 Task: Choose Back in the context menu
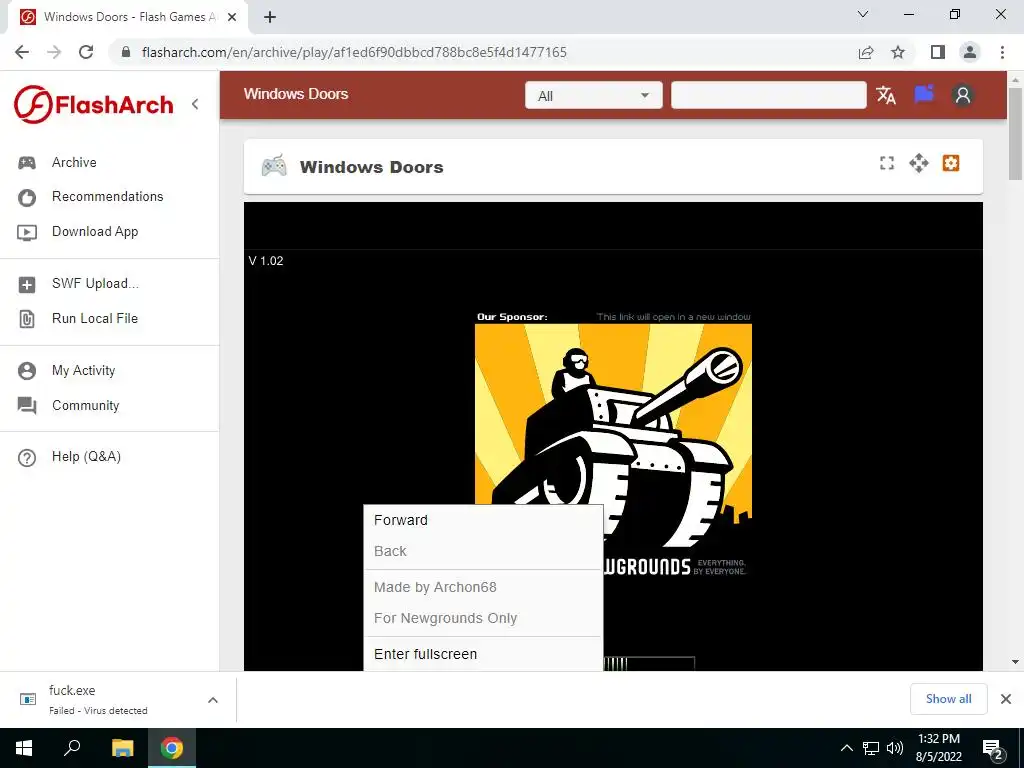click(x=483, y=551)
